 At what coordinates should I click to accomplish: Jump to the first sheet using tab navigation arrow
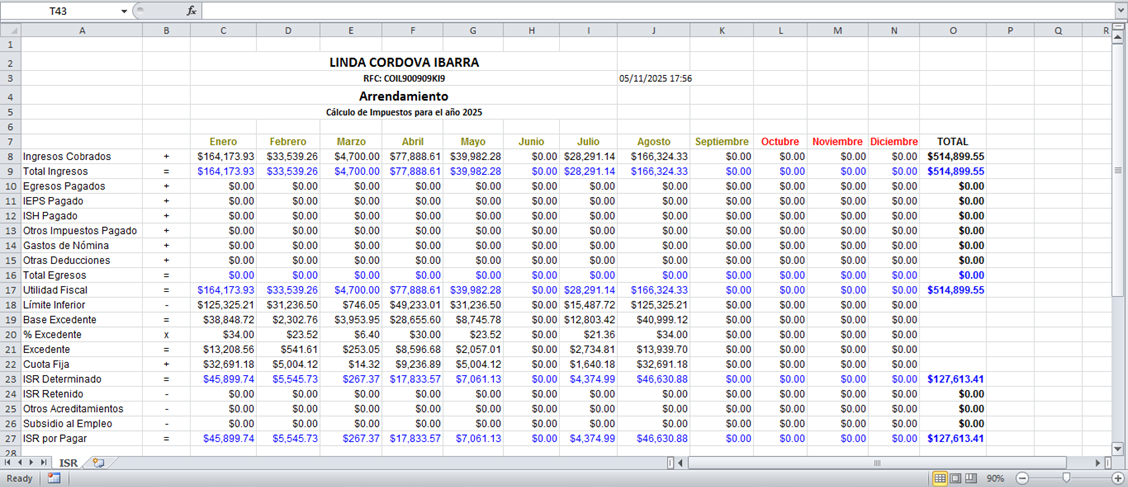click(x=9, y=463)
